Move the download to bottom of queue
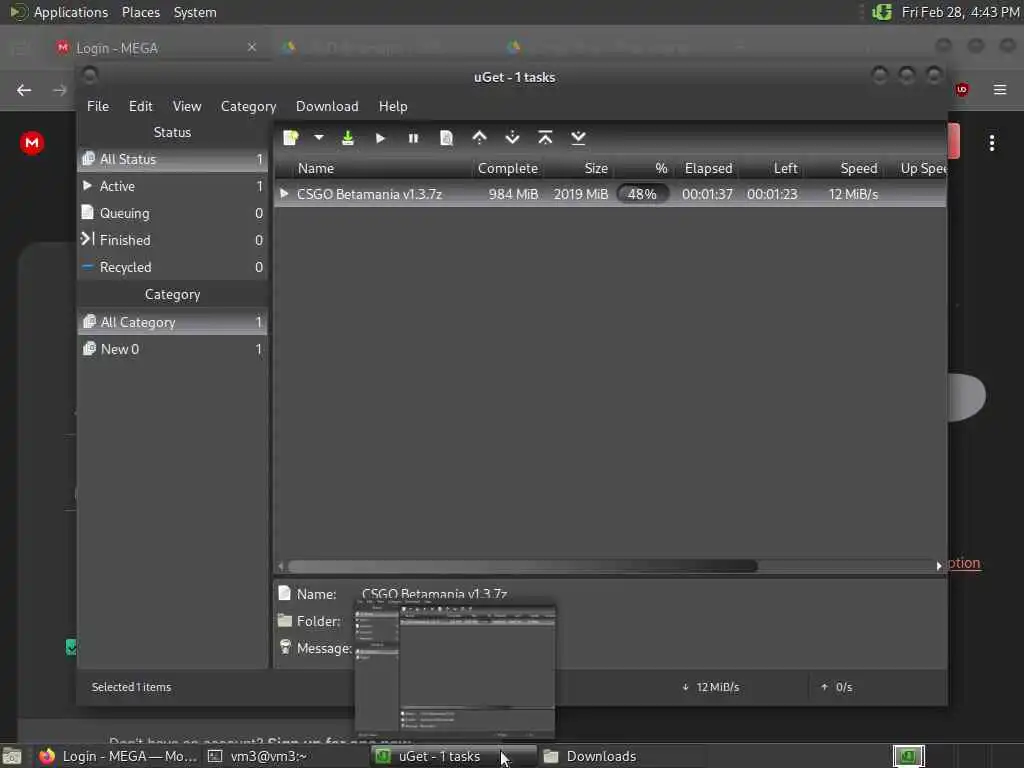 (578, 138)
